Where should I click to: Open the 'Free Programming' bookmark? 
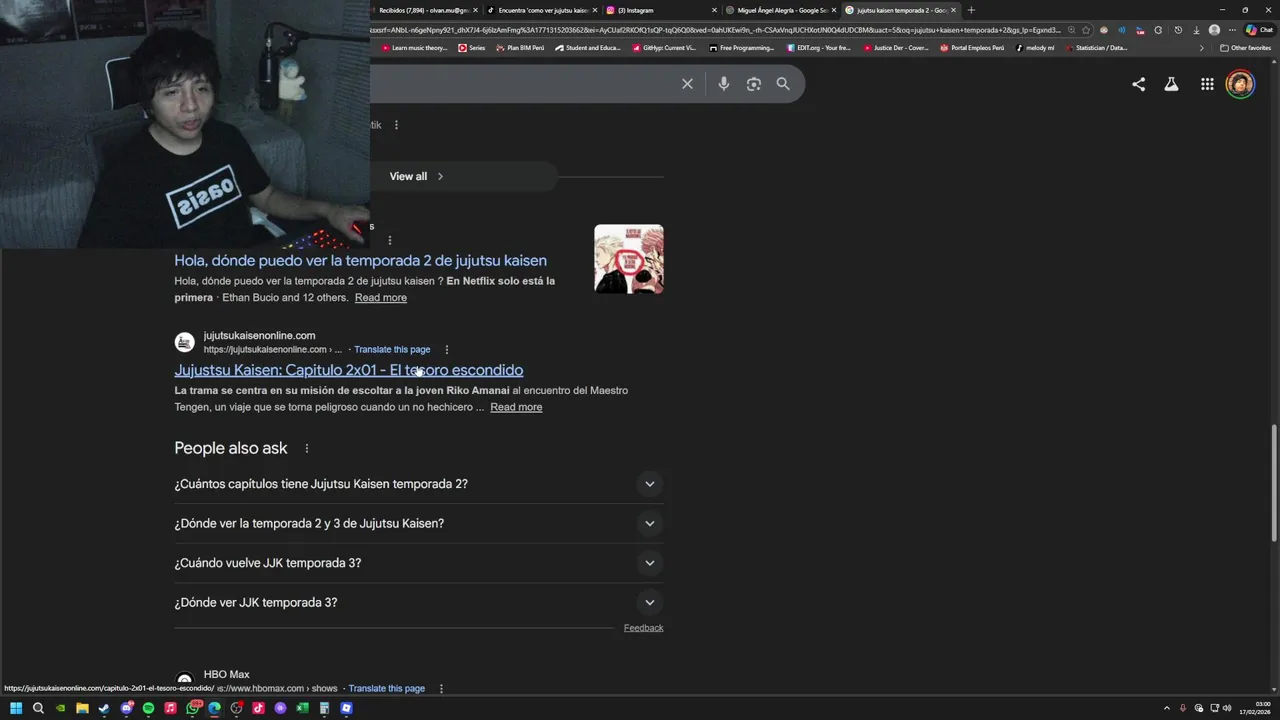pos(741,48)
